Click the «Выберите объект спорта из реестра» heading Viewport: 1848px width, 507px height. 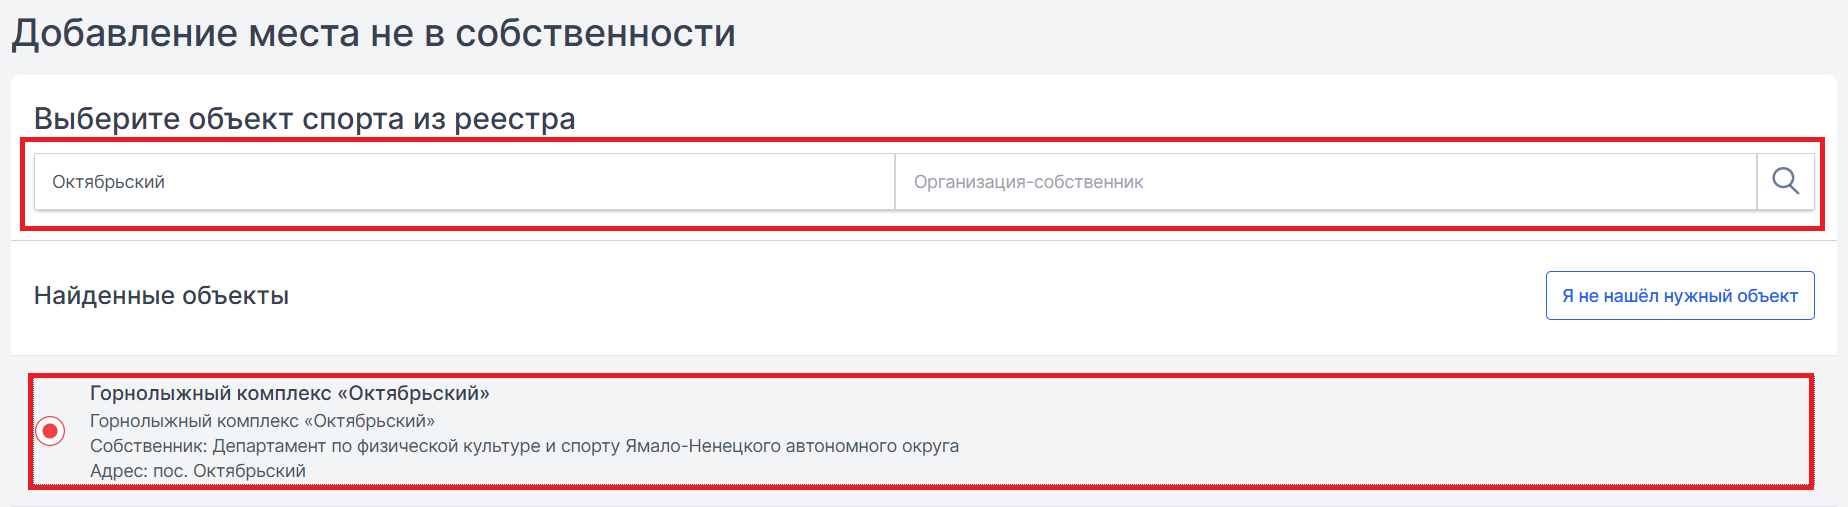pos(305,119)
